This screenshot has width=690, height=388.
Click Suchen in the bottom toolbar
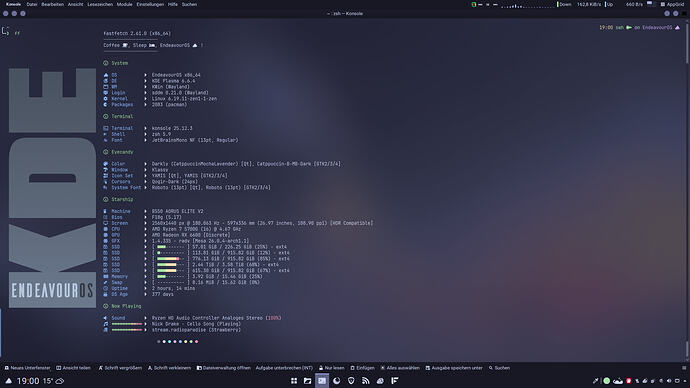coord(499,368)
